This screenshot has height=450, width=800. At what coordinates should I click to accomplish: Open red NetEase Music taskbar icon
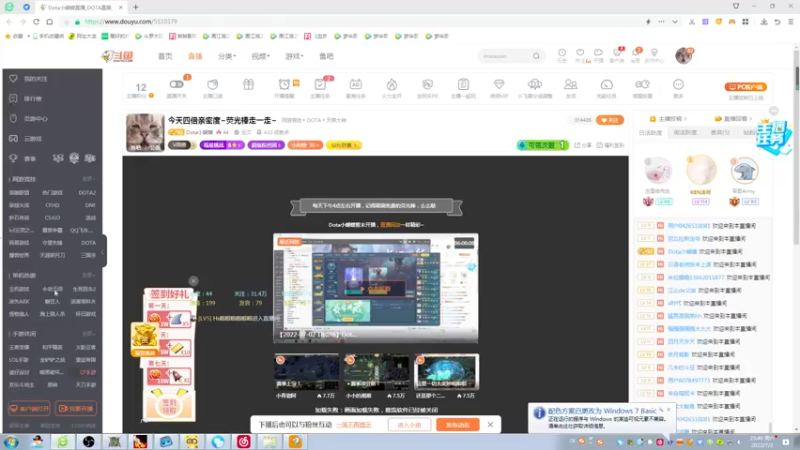pyautogui.click(x=243, y=442)
